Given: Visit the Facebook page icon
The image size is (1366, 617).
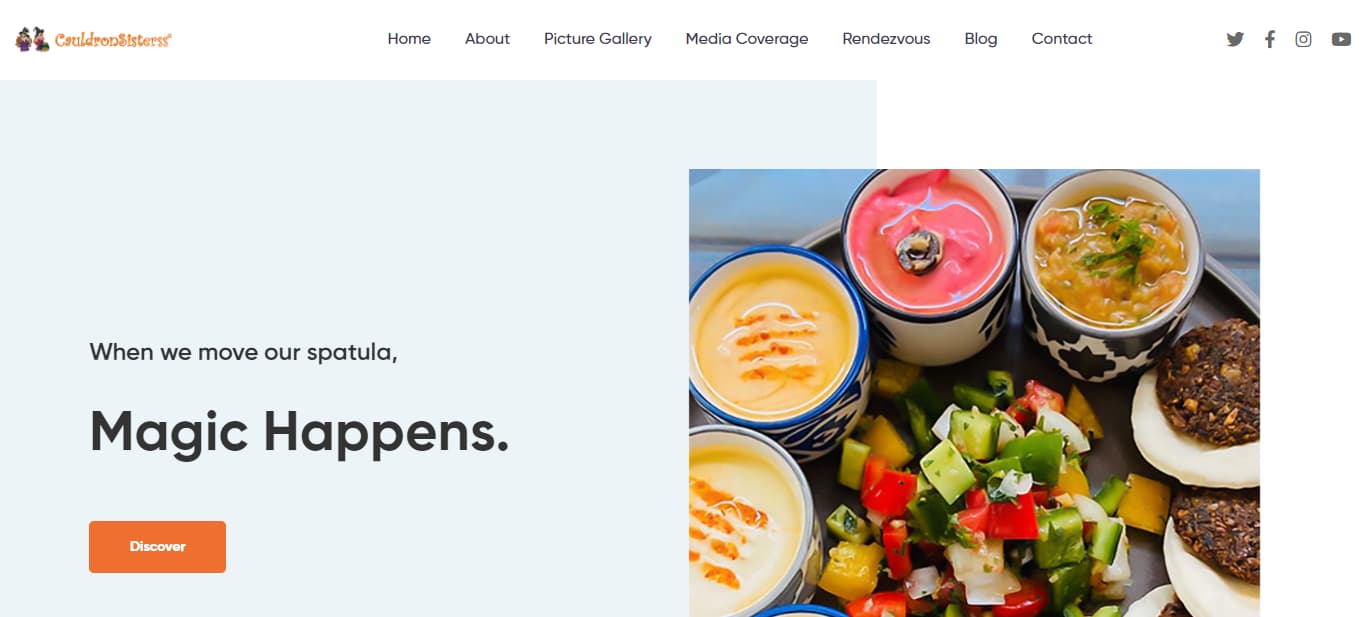Looking at the screenshot, I should coord(1269,39).
